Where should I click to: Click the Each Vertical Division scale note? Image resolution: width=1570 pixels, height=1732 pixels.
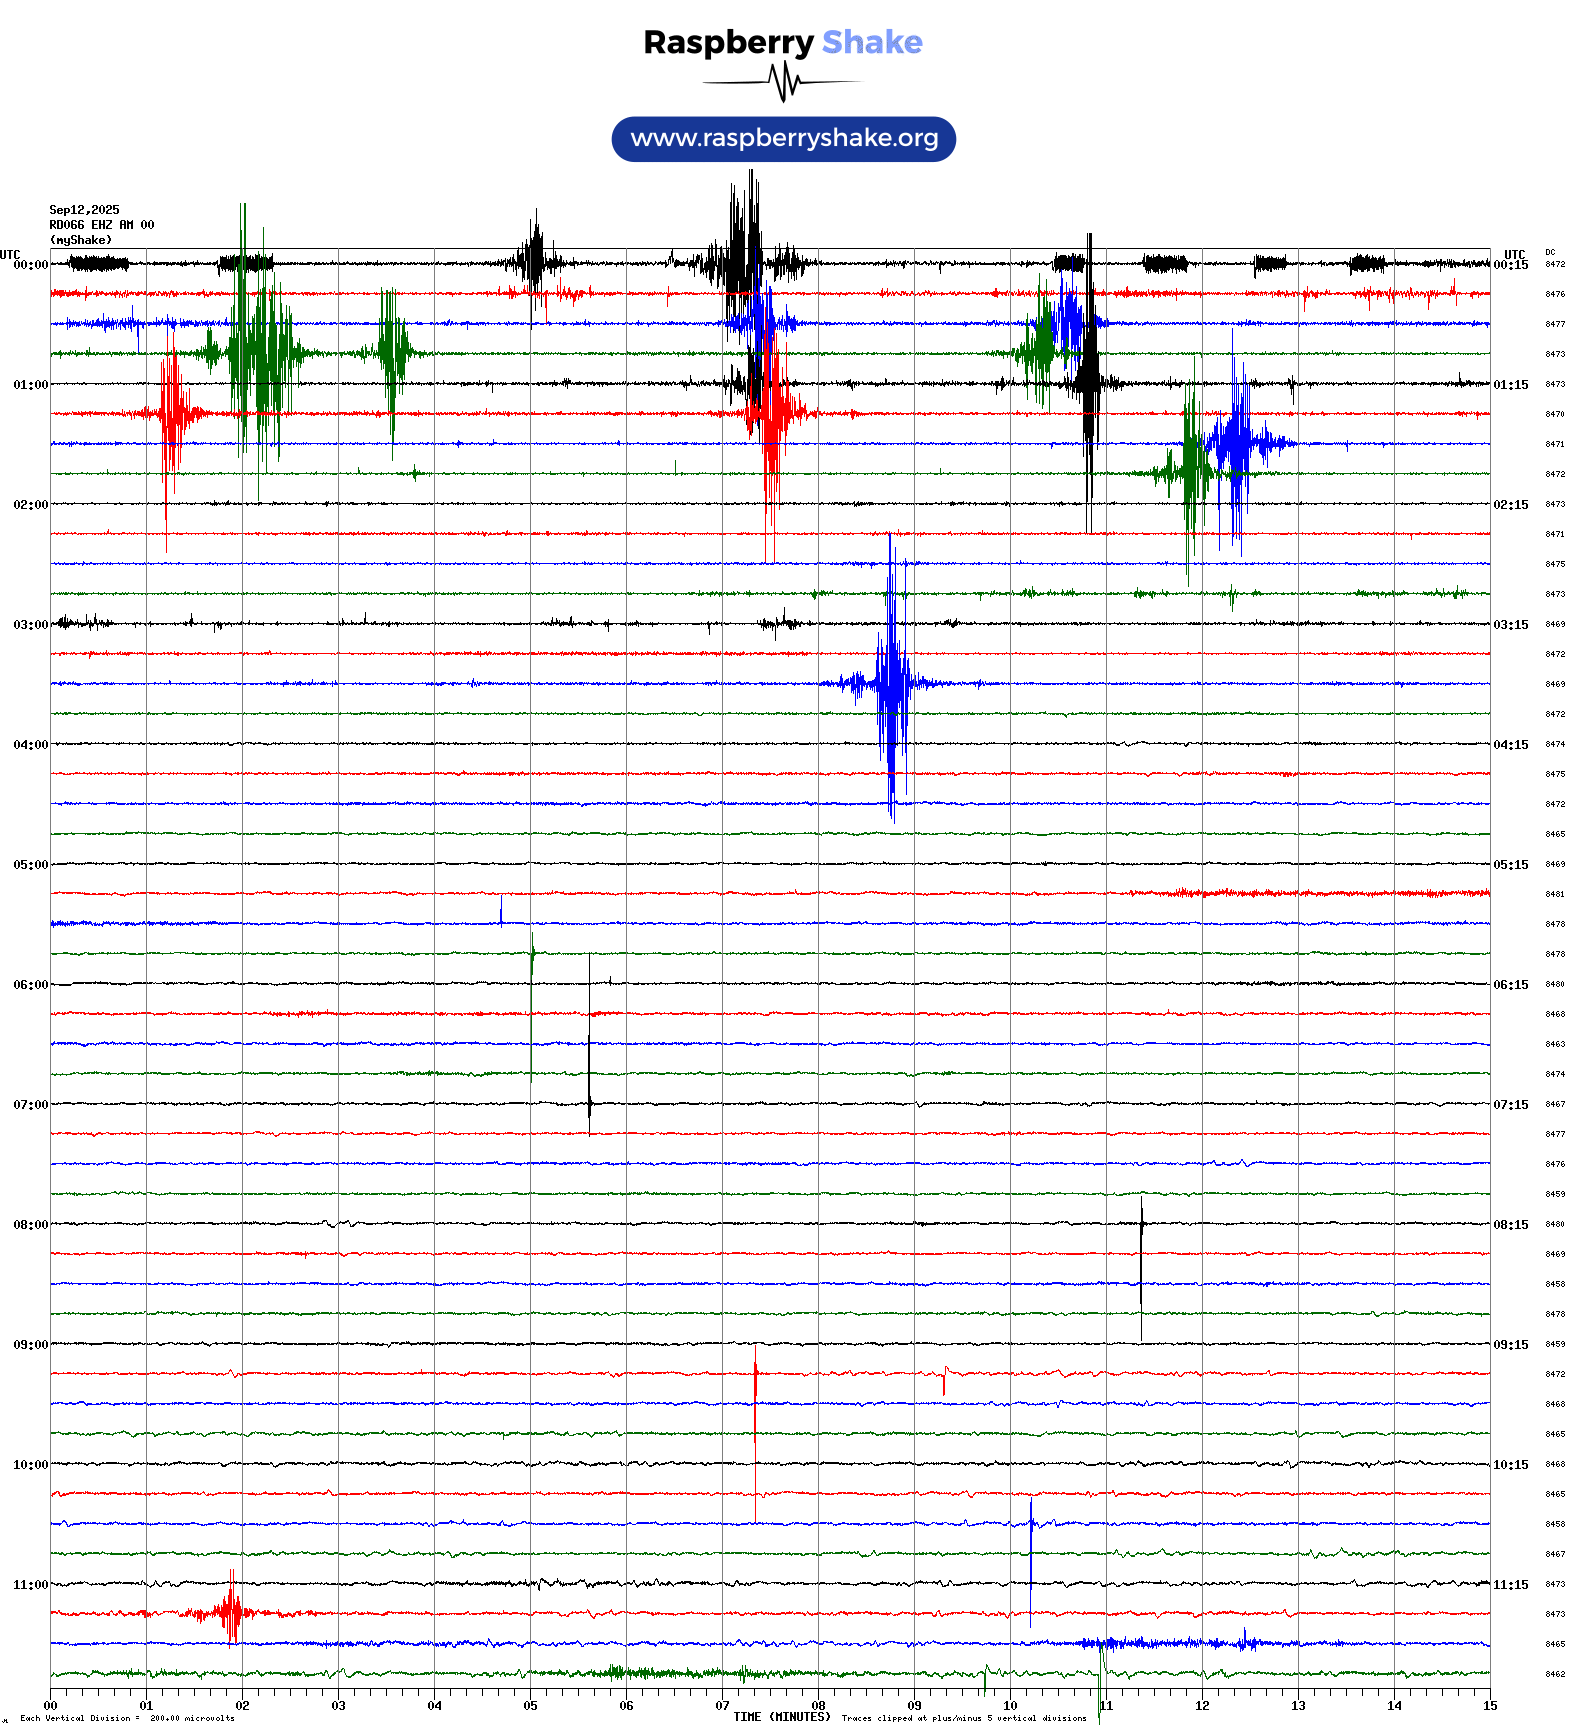127,1719
